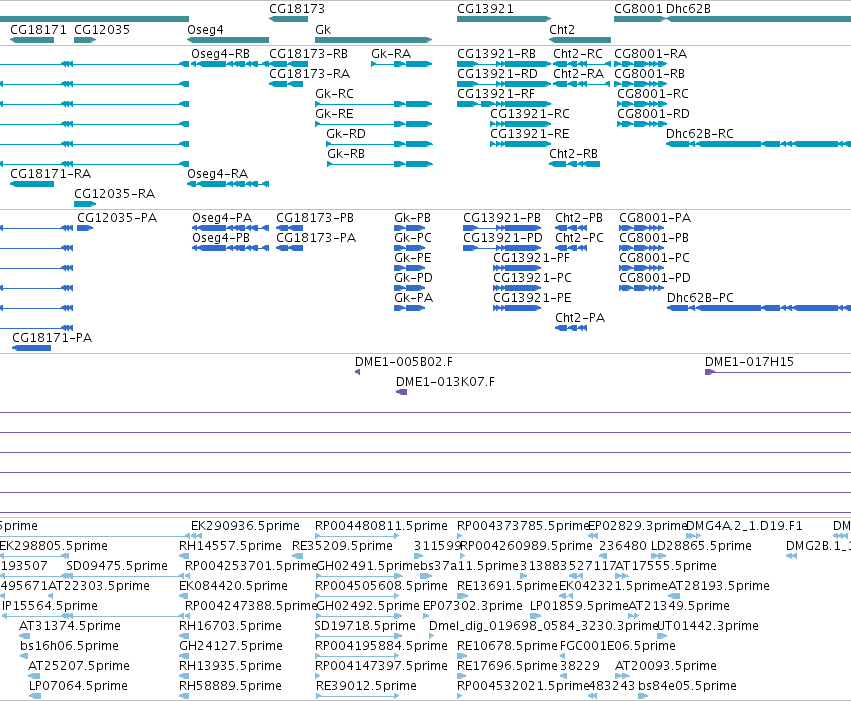Select the DME1-013K07.F clone label
The height and width of the screenshot is (701, 851).
[445, 382]
